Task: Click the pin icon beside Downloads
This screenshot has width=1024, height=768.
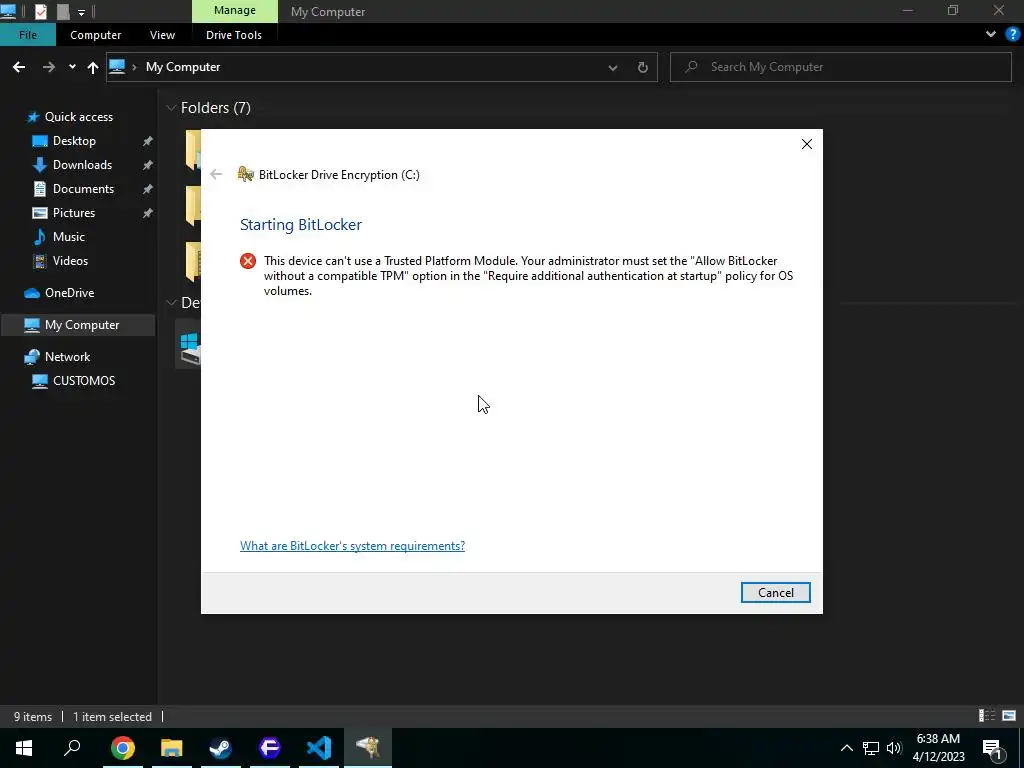Action: (148, 165)
